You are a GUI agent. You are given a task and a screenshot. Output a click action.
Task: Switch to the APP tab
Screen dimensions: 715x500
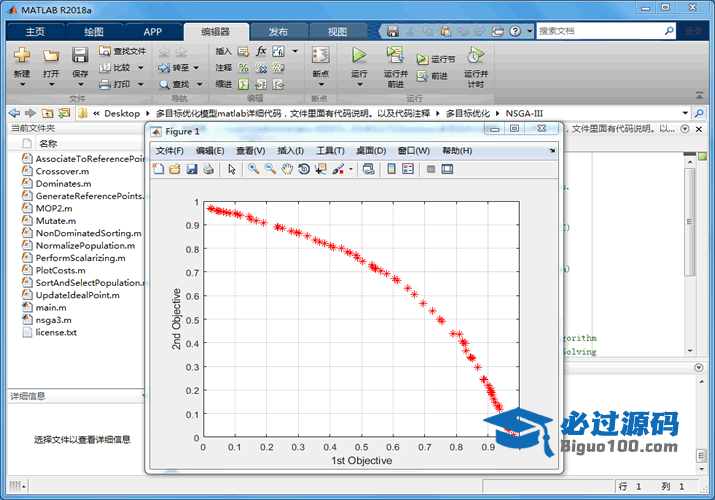152,31
